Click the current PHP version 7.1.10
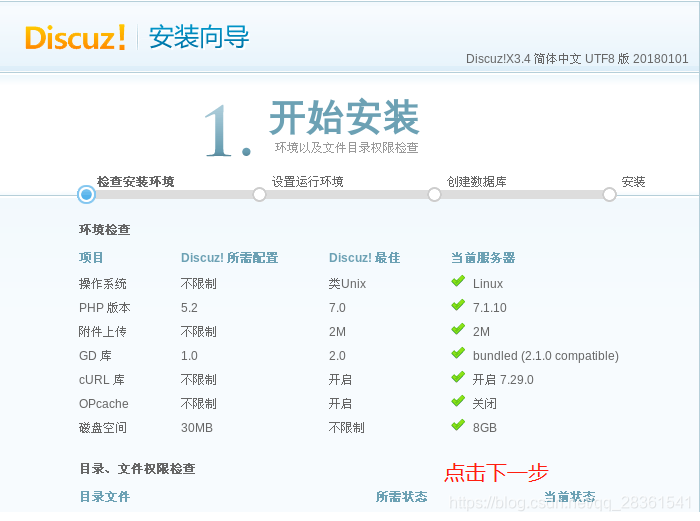The image size is (700, 521). pos(490,308)
